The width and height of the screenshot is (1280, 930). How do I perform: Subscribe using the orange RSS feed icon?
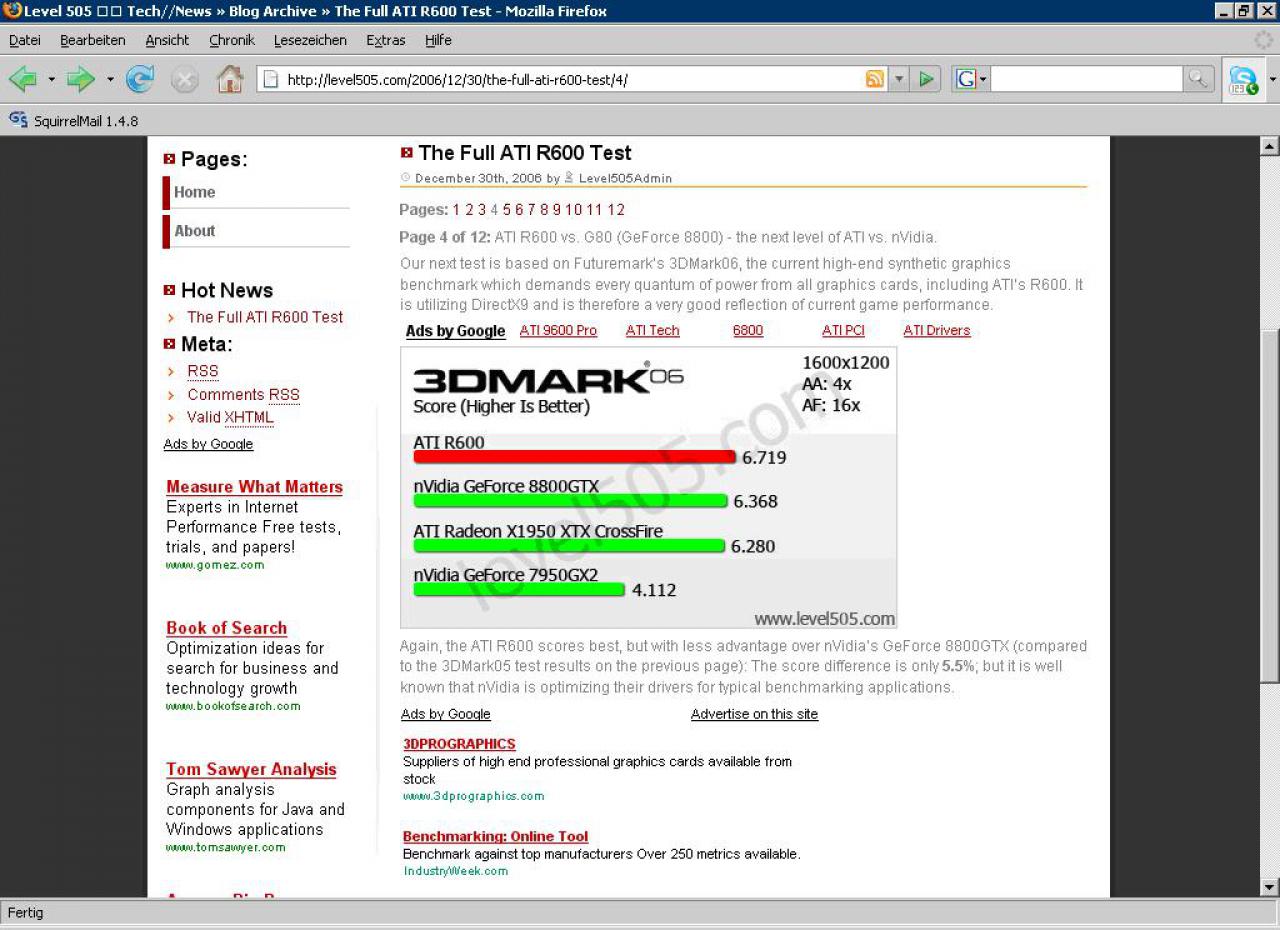(x=875, y=79)
